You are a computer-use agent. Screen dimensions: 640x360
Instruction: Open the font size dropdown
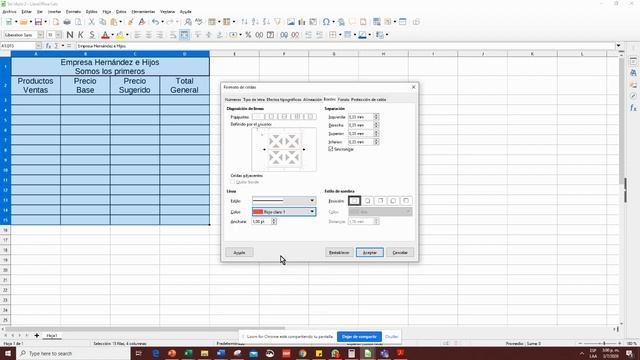[59, 35]
